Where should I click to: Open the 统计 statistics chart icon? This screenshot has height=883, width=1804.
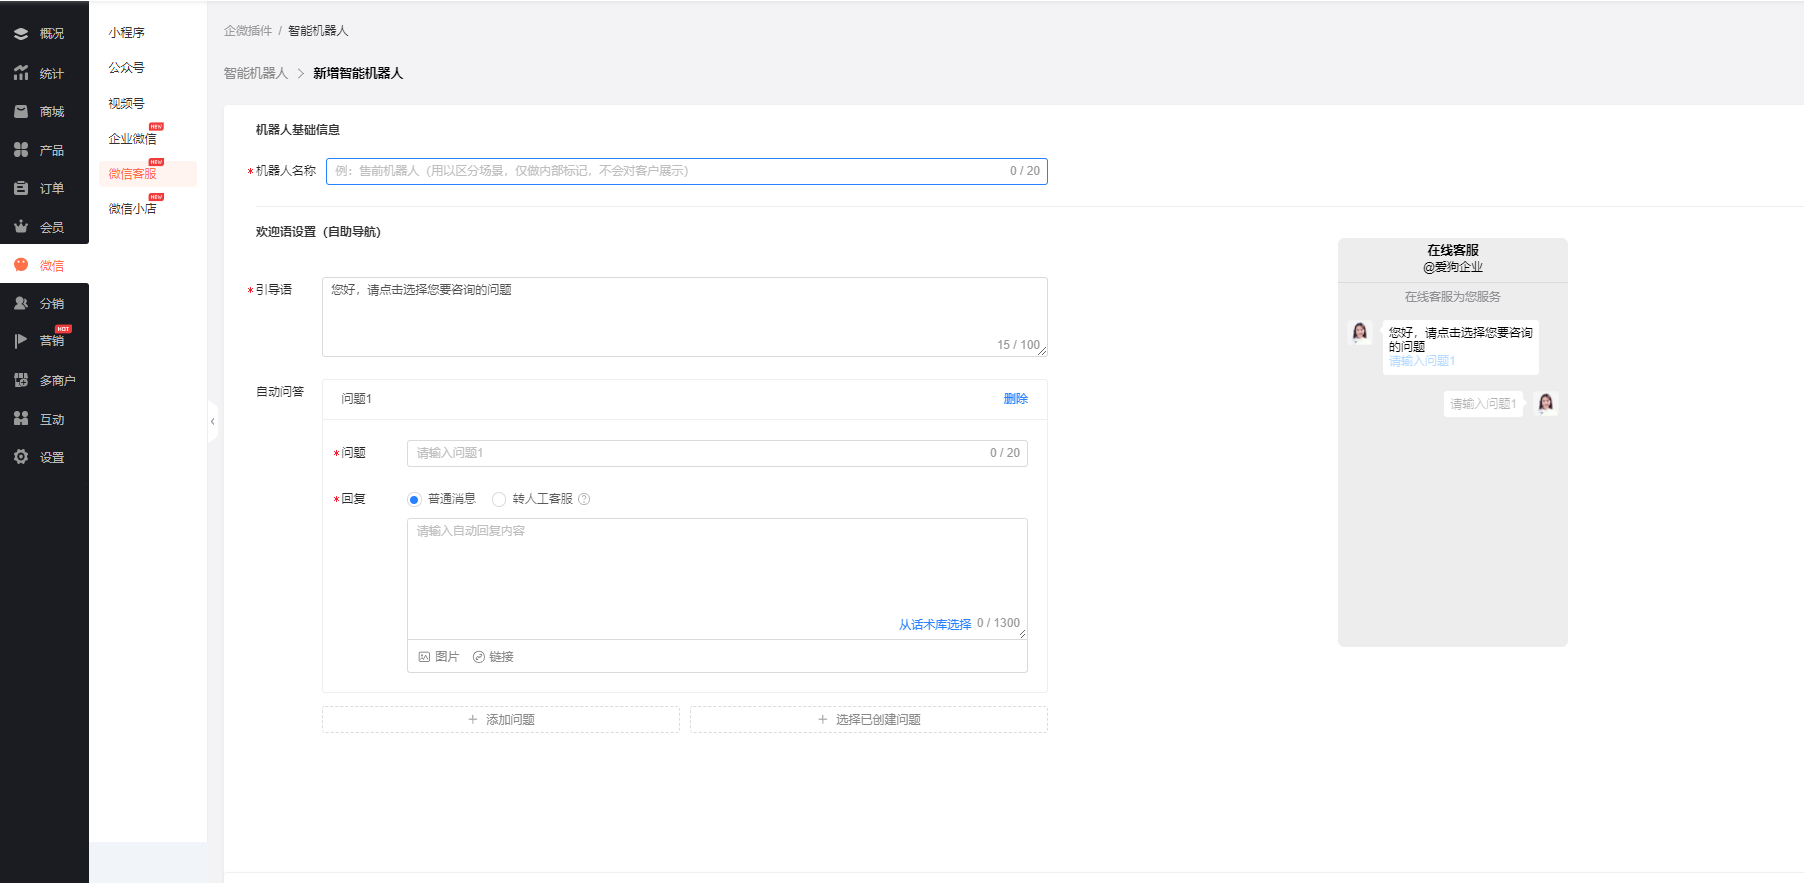21,73
